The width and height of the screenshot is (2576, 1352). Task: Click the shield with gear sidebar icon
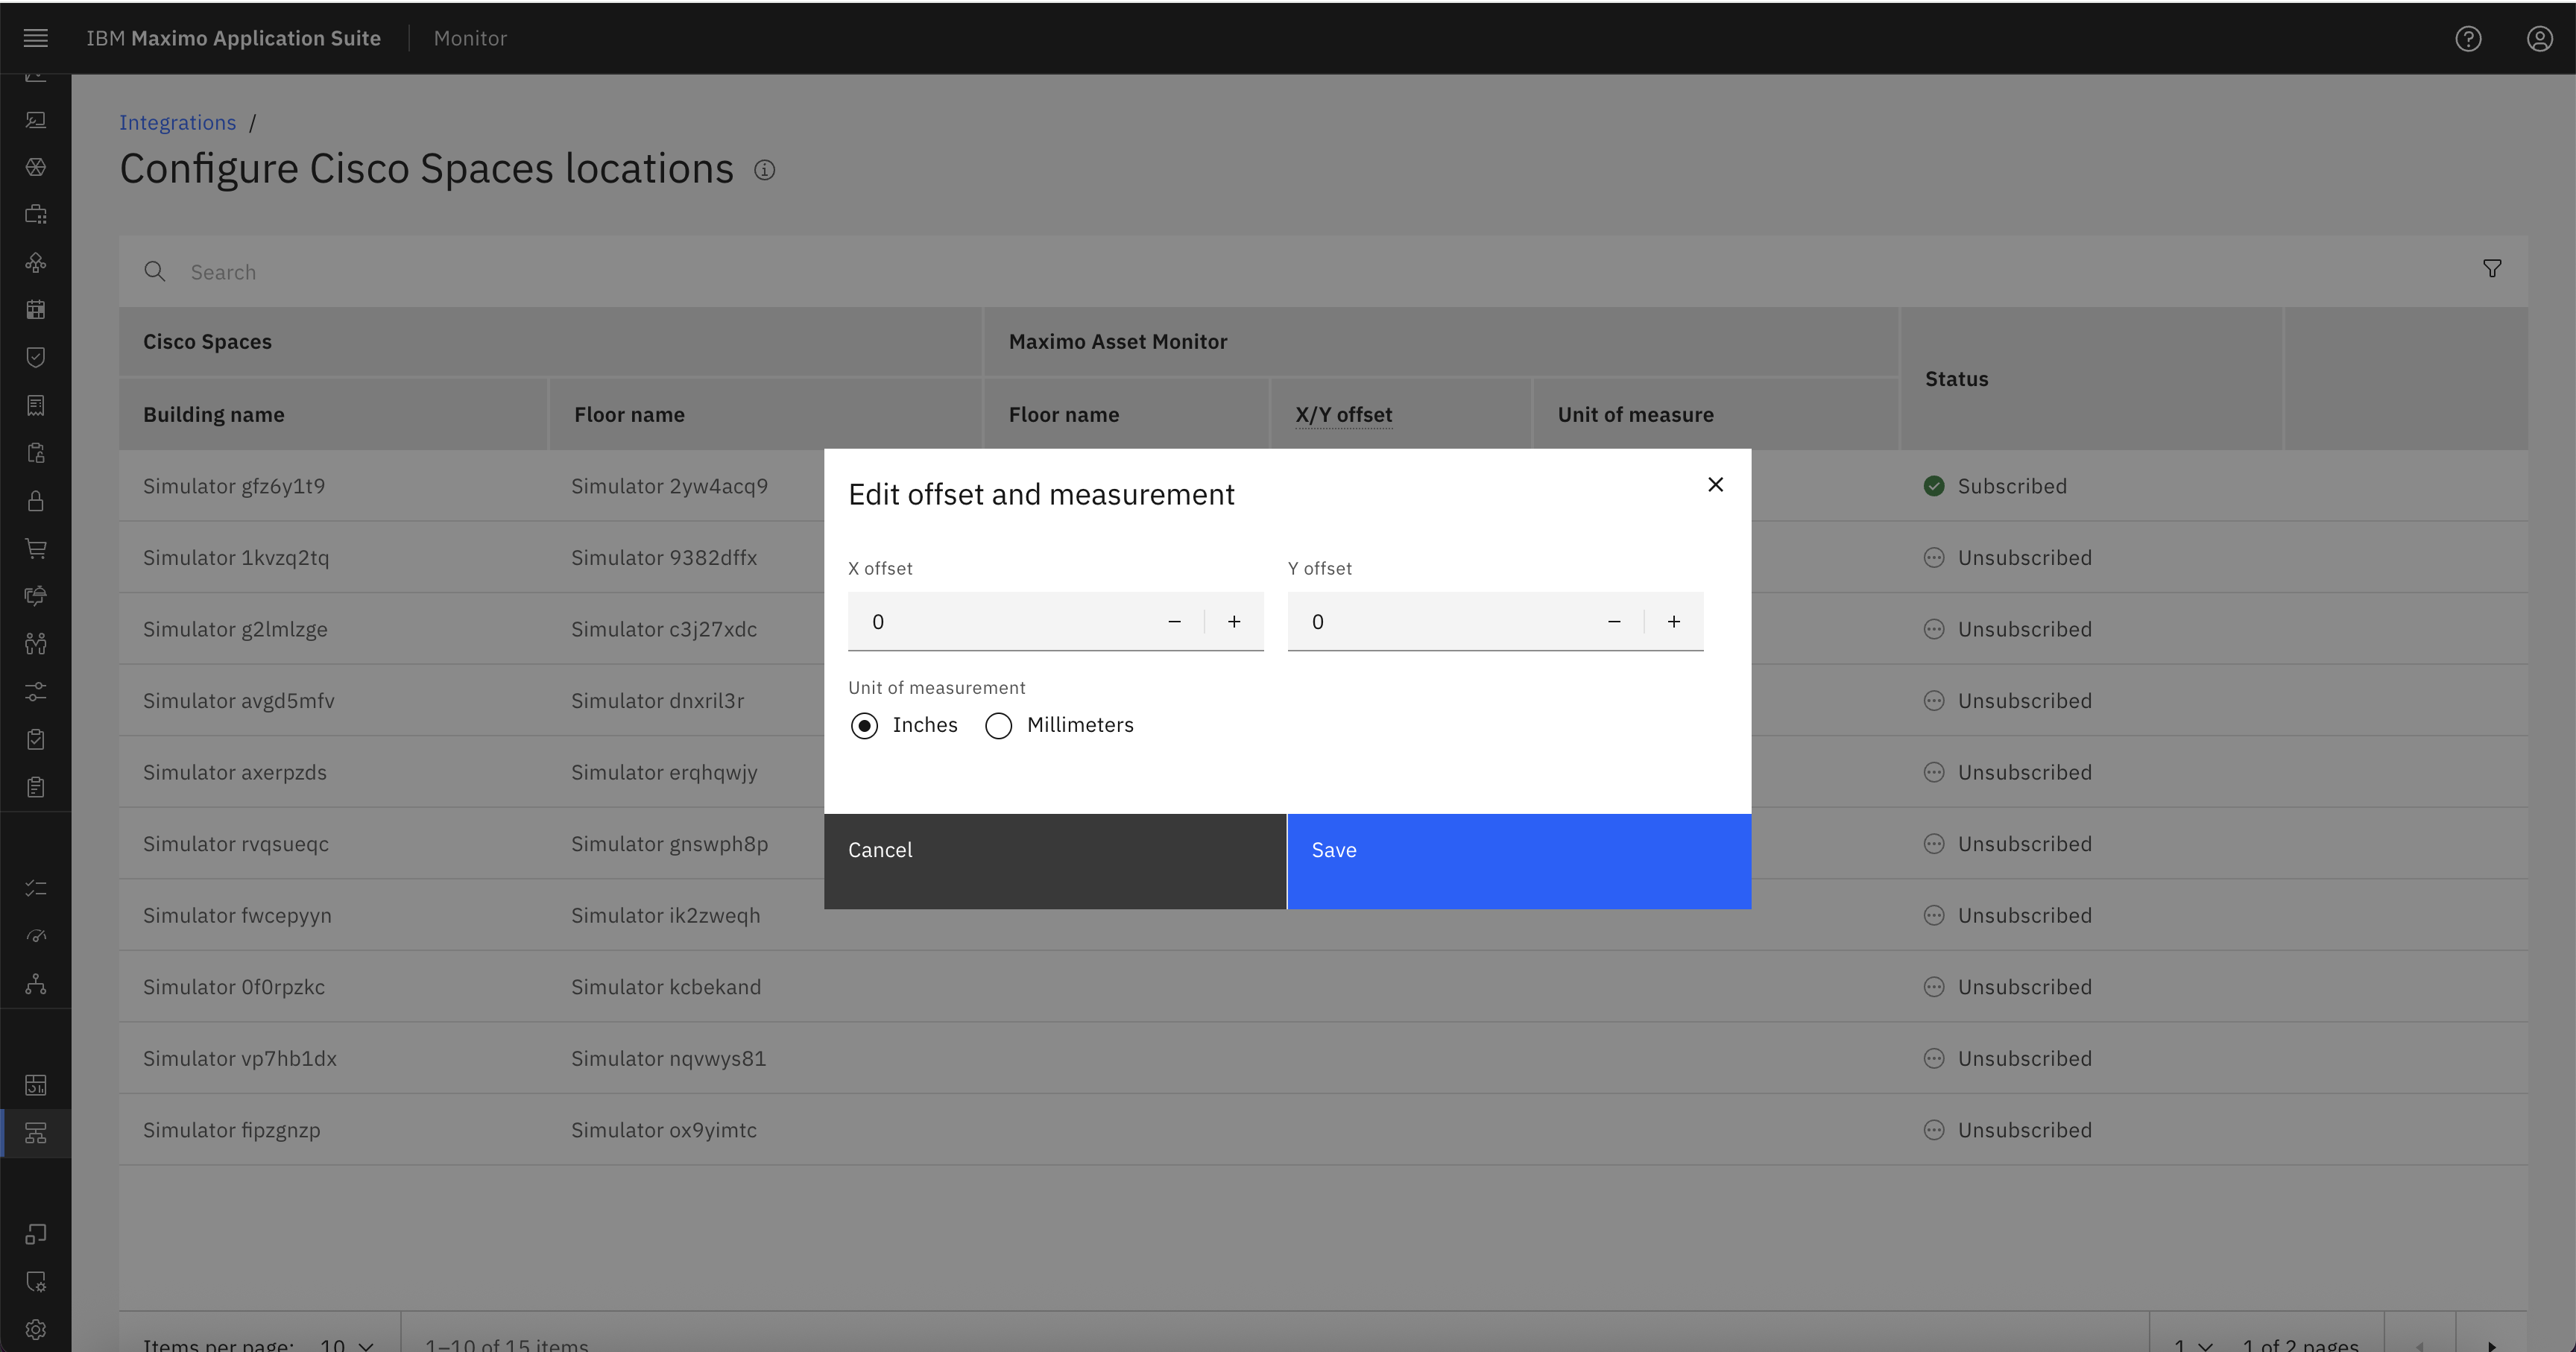pos(36,1282)
